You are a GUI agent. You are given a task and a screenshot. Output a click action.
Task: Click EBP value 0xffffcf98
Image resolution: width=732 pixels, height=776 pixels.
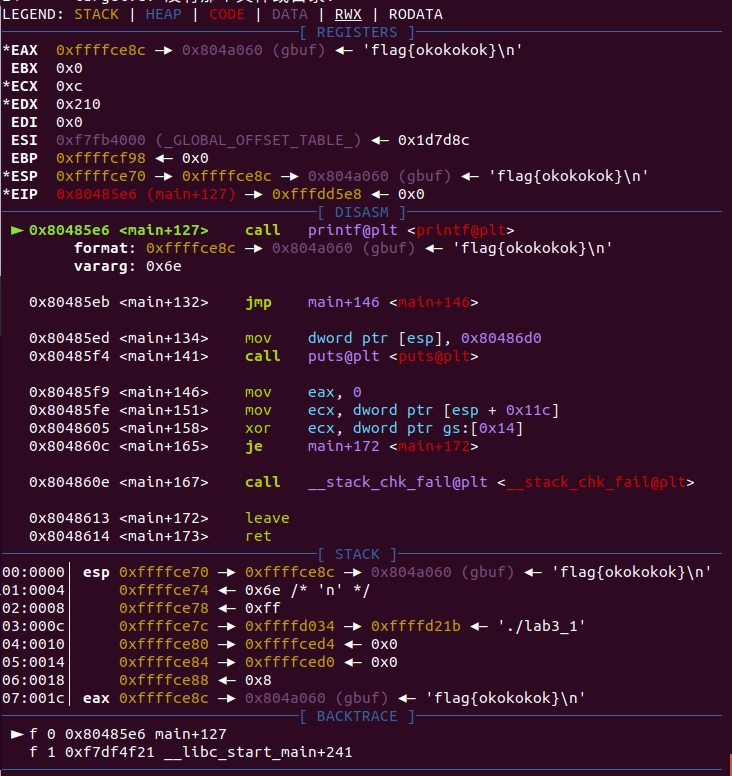coord(101,158)
